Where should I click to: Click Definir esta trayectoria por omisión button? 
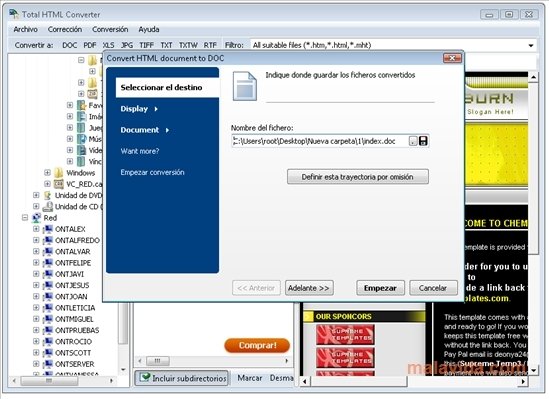(x=358, y=177)
